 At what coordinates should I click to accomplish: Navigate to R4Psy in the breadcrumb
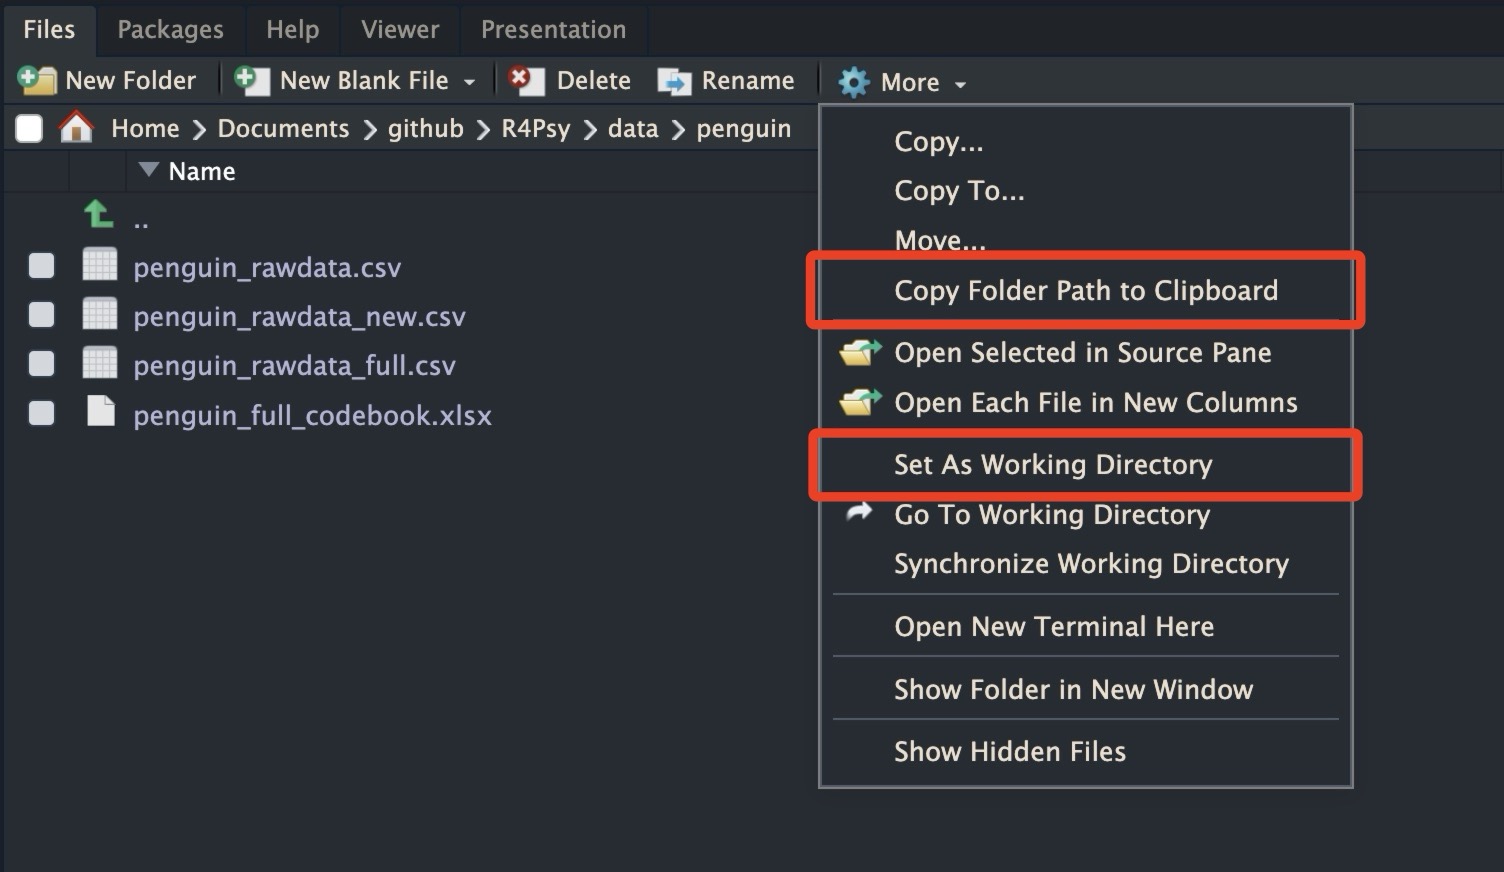click(x=535, y=129)
